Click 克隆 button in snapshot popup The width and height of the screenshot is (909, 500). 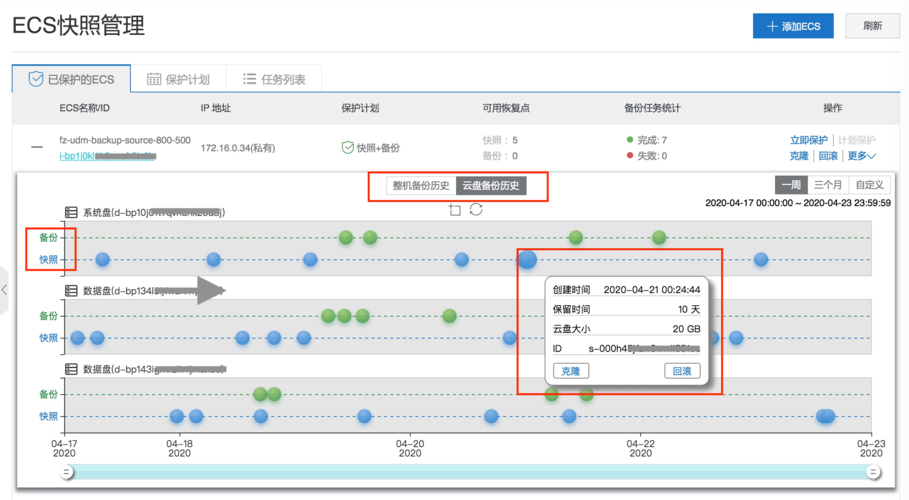[x=571, y=371]
